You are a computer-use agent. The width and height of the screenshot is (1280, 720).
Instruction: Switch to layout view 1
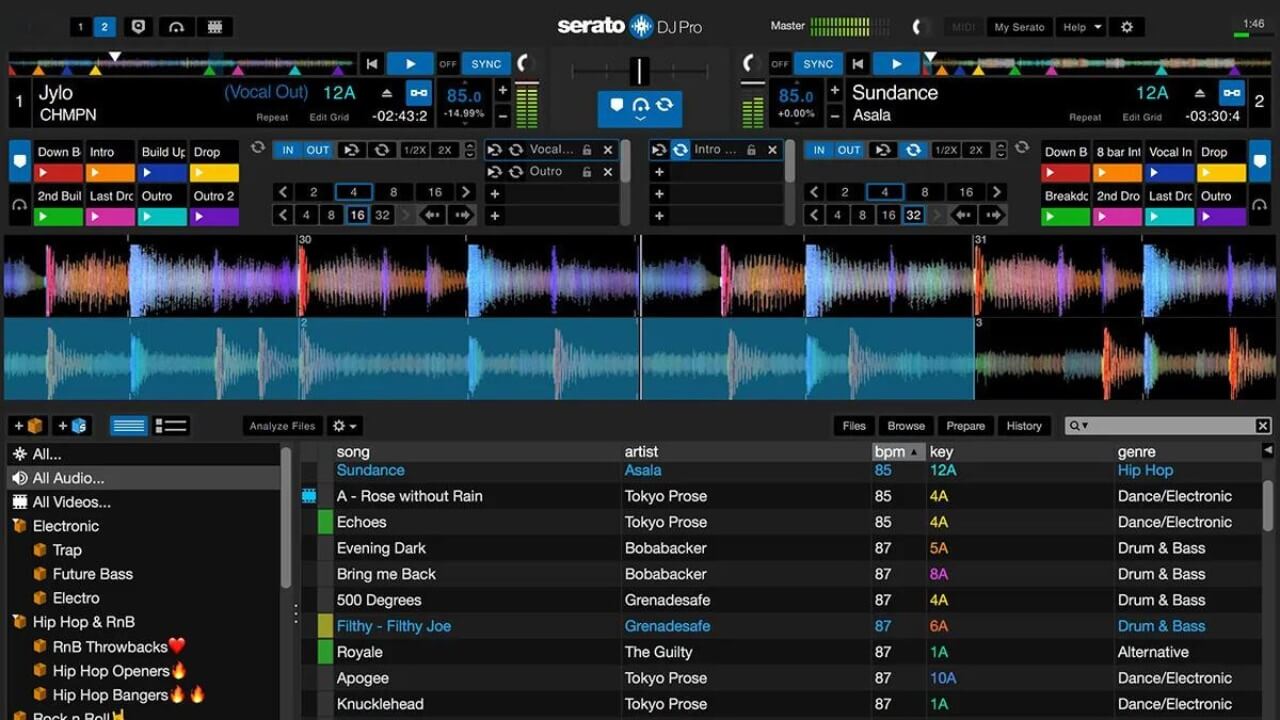point(81,27)
